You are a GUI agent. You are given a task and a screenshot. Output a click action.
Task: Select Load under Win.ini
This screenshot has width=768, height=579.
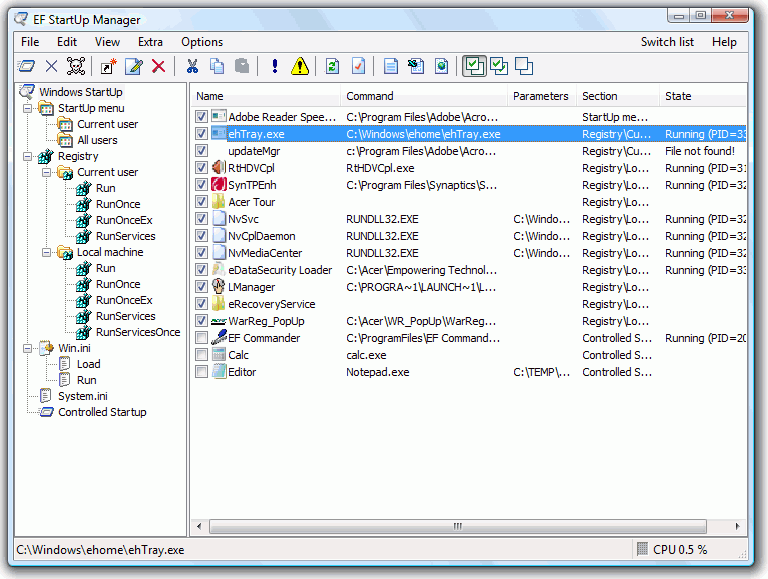coord(89,364)
